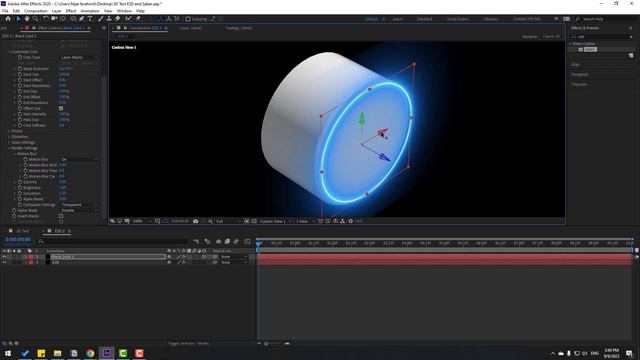Open the Edit menu
The height and width of the screenshot is (360, 640).
tap(16, 11)
